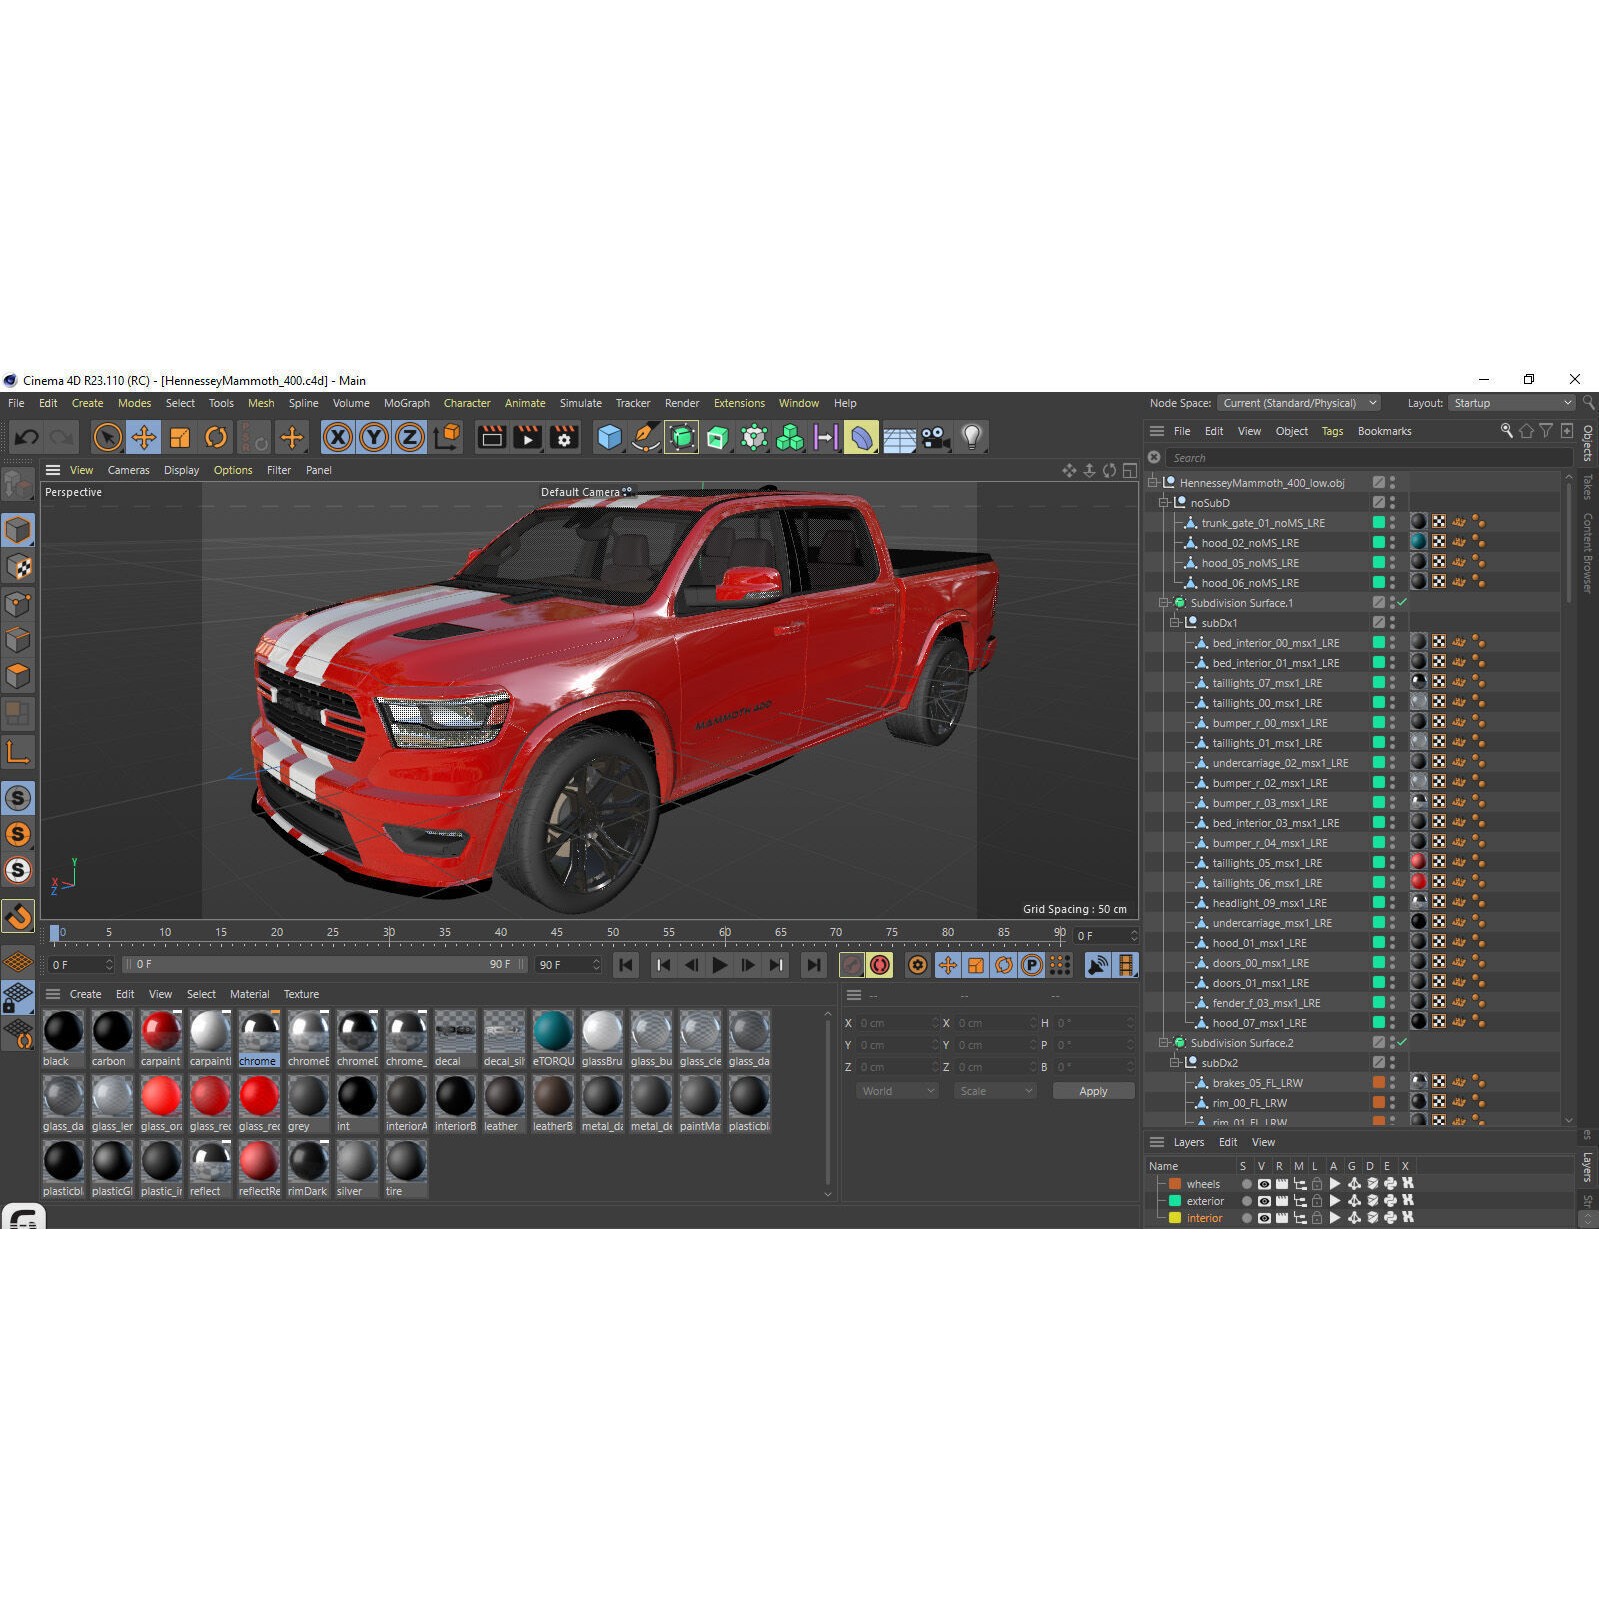
Task: Add a Cube primitive object
Action: coord(609,437)
